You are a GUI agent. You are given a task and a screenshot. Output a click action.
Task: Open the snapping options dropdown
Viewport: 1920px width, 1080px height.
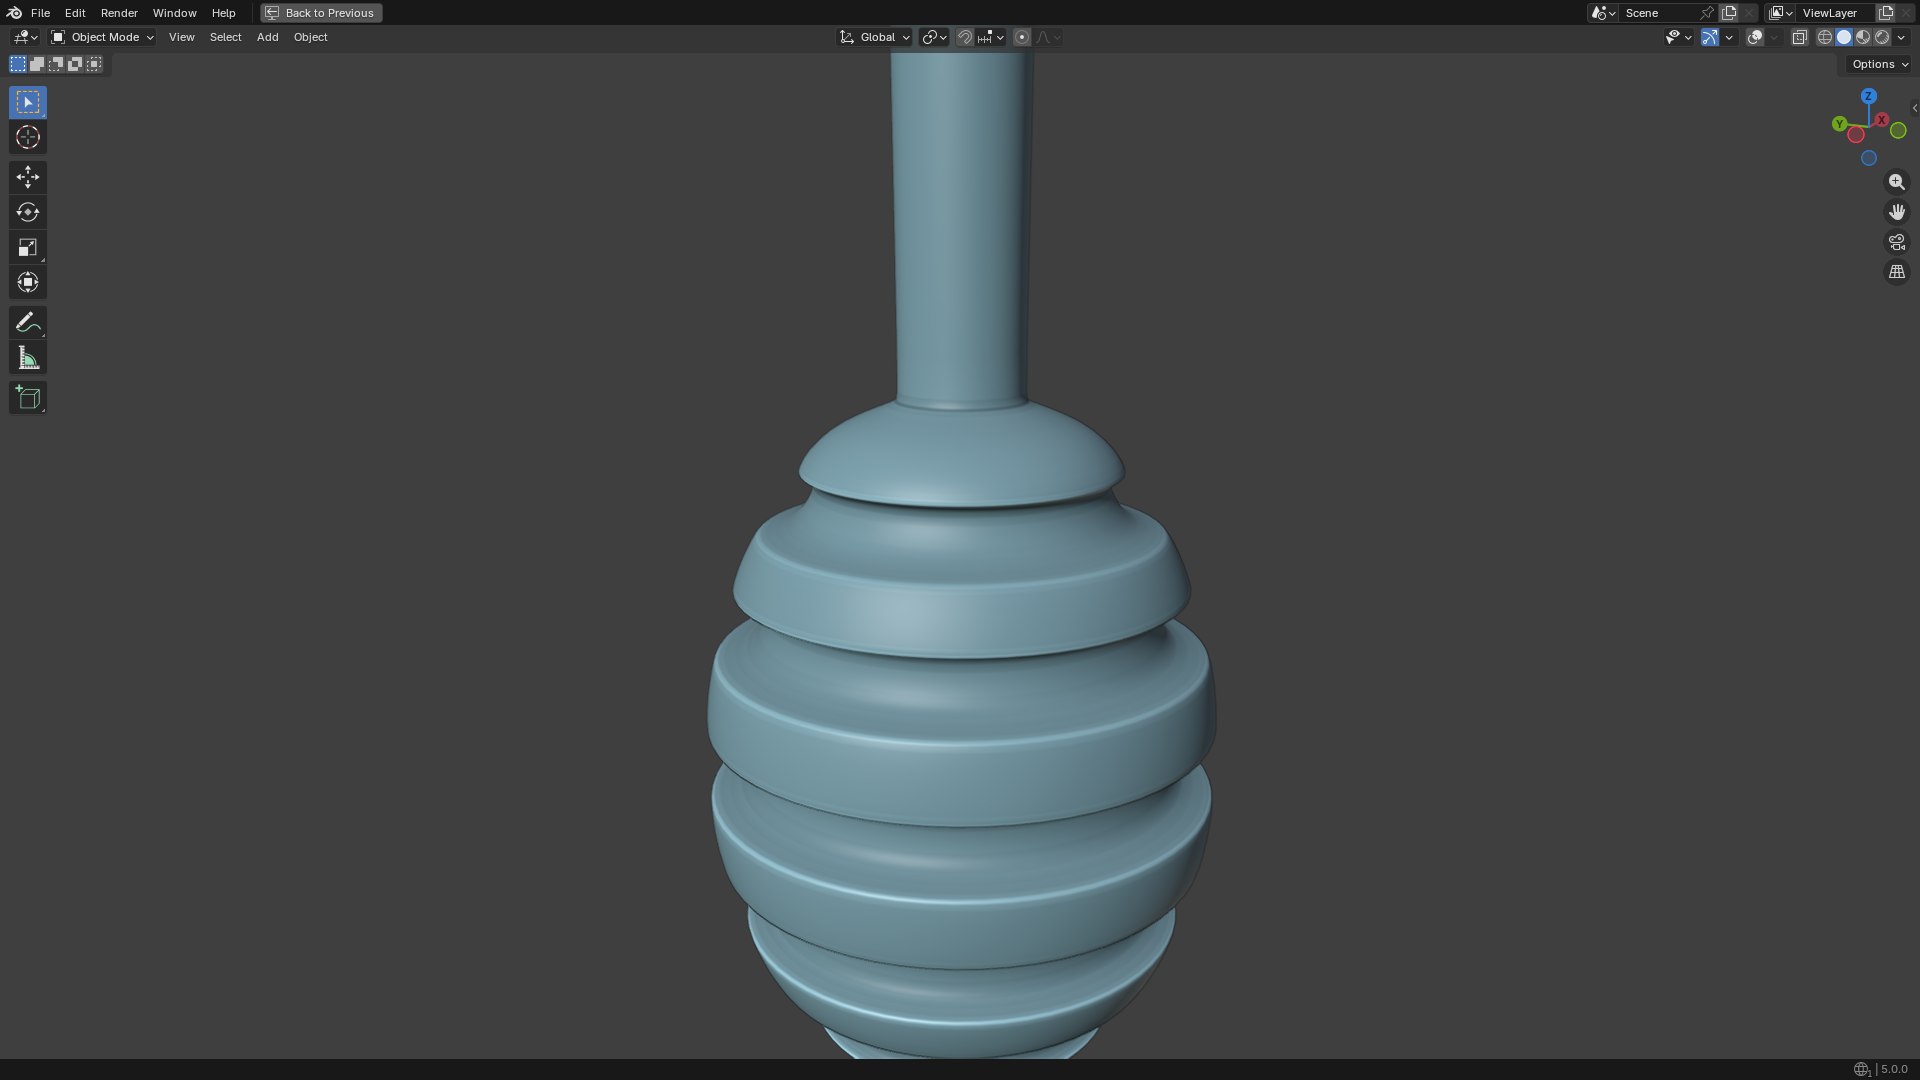point(991,37)
